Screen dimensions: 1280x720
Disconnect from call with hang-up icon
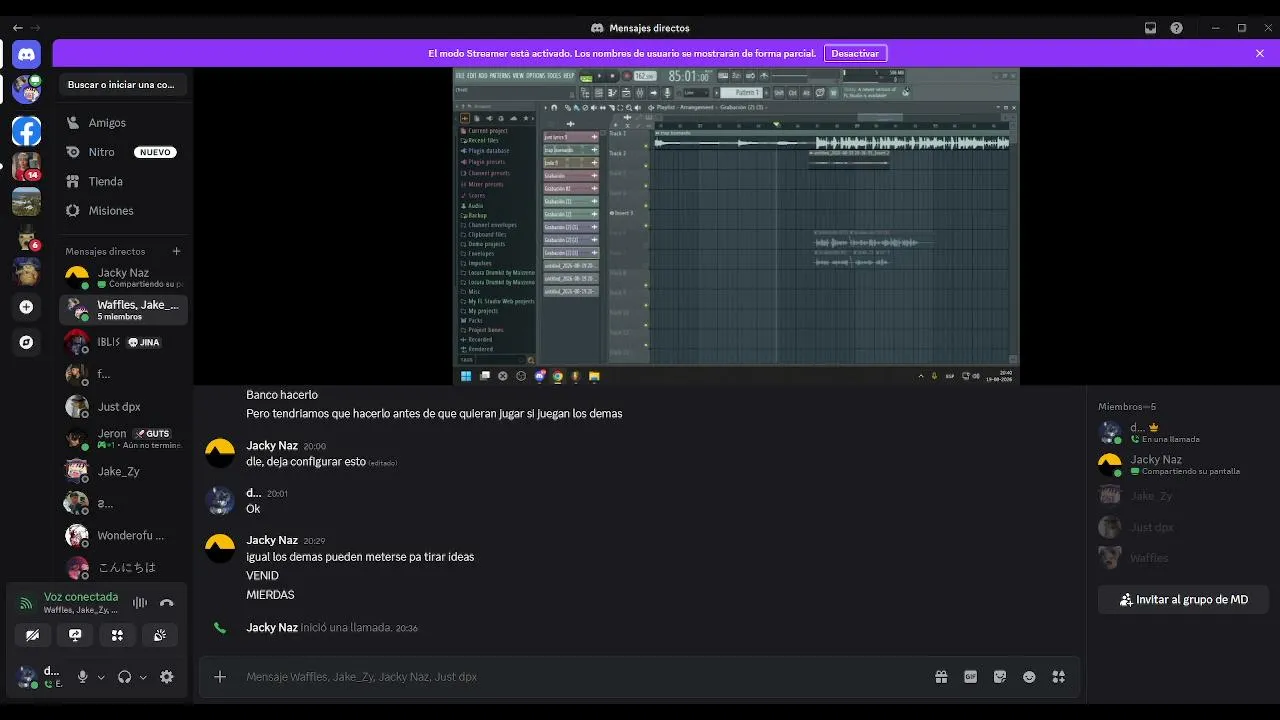pos(167,603)
